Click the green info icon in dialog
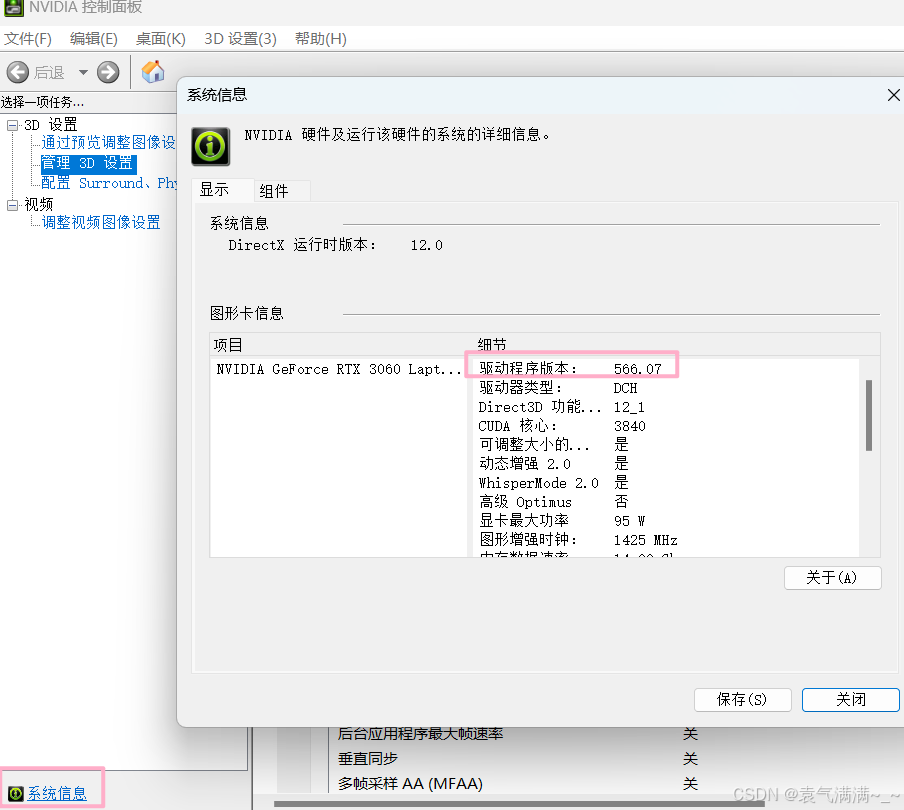904x810 pixels. tap(210, 146)
